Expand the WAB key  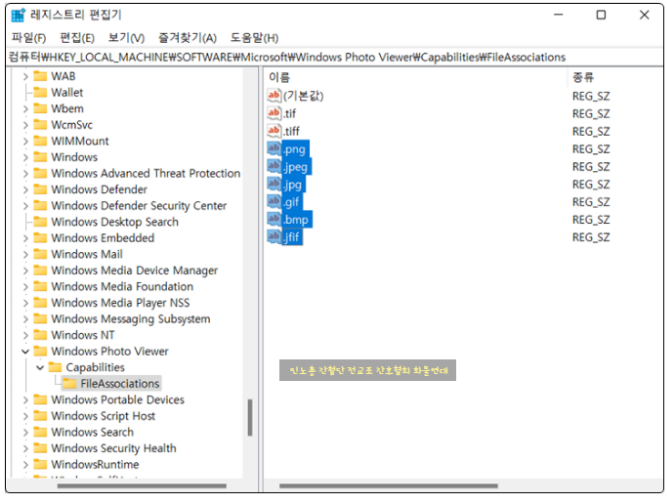pos(25,77)
